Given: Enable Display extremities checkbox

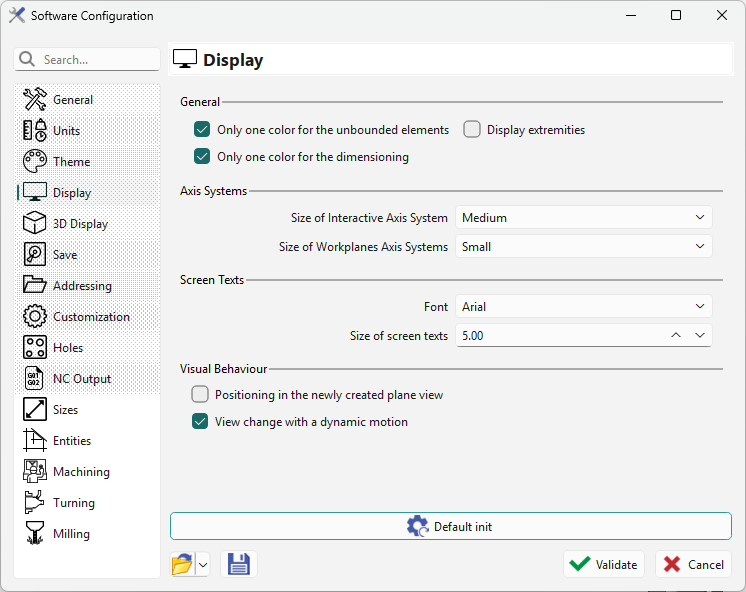Looking at the screenshot, I should (472, 130).
